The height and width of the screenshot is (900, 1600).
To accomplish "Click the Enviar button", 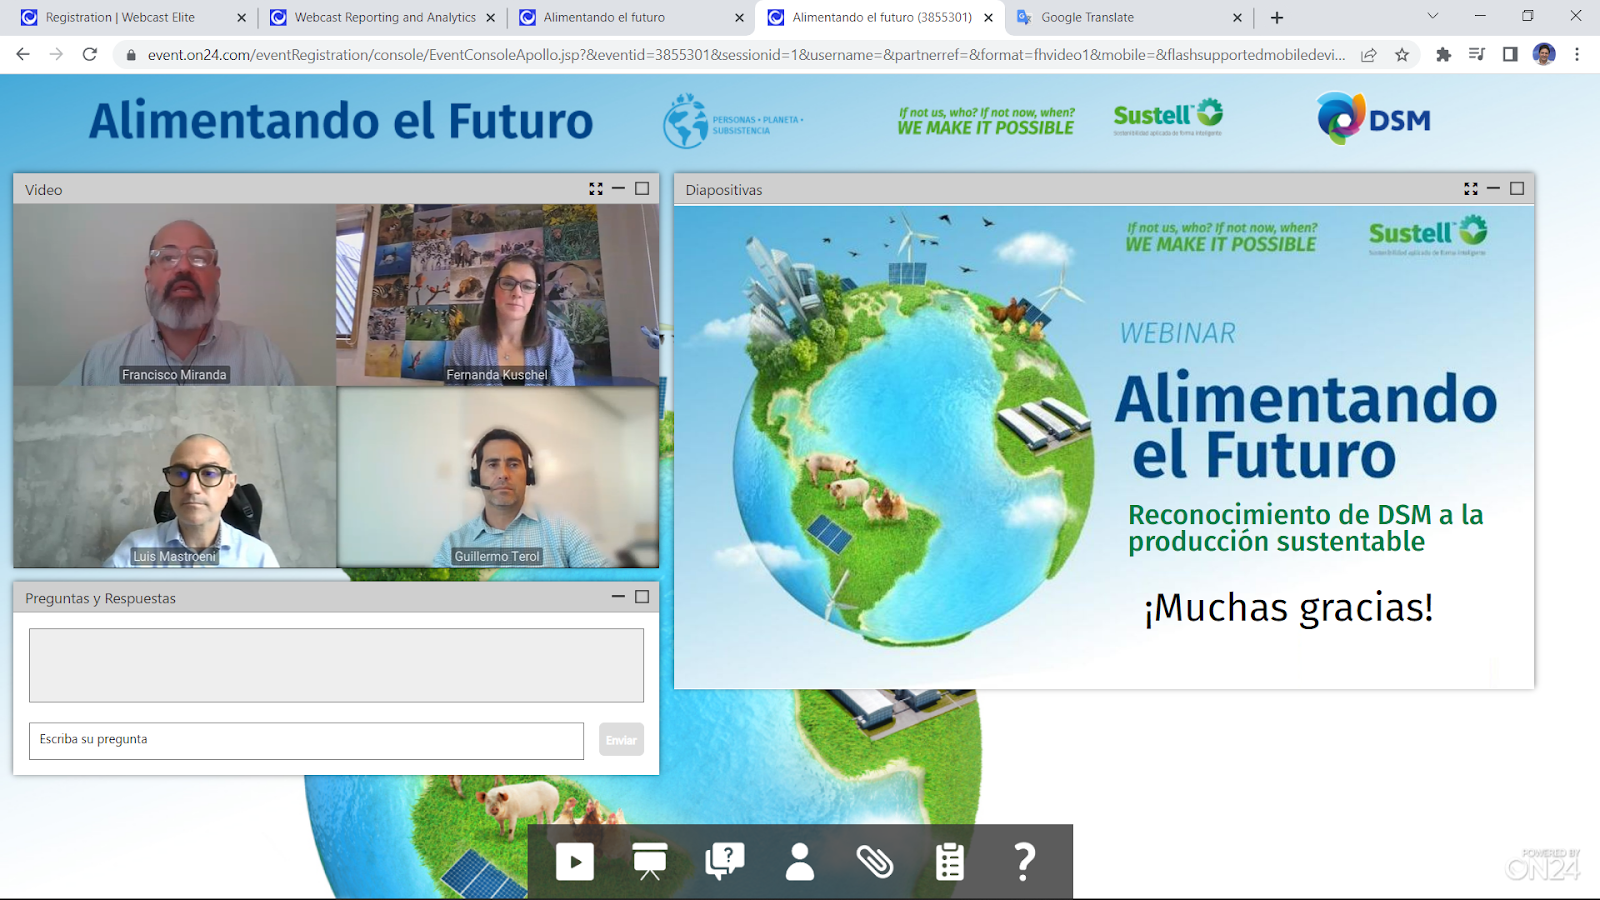I will tap(621, 740).
